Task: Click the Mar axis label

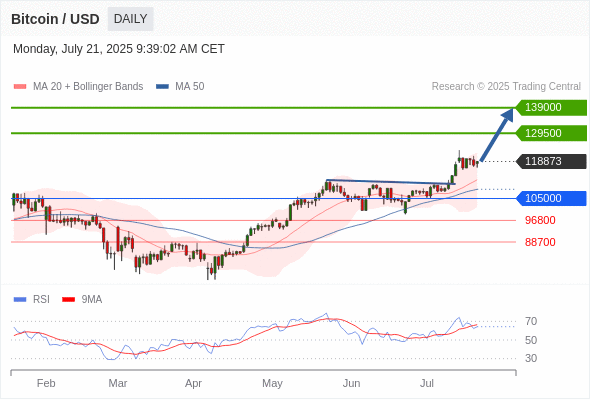Action: [x=118, y=383]
